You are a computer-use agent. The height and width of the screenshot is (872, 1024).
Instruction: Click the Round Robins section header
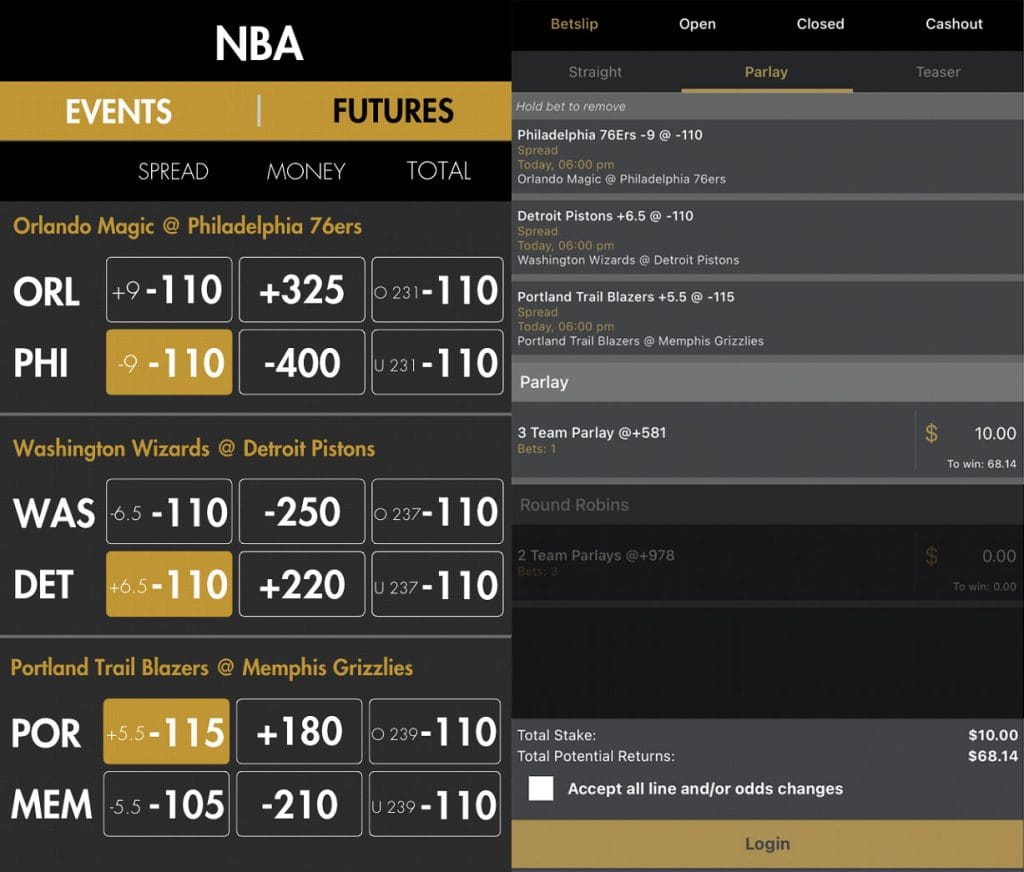[767, 505]
